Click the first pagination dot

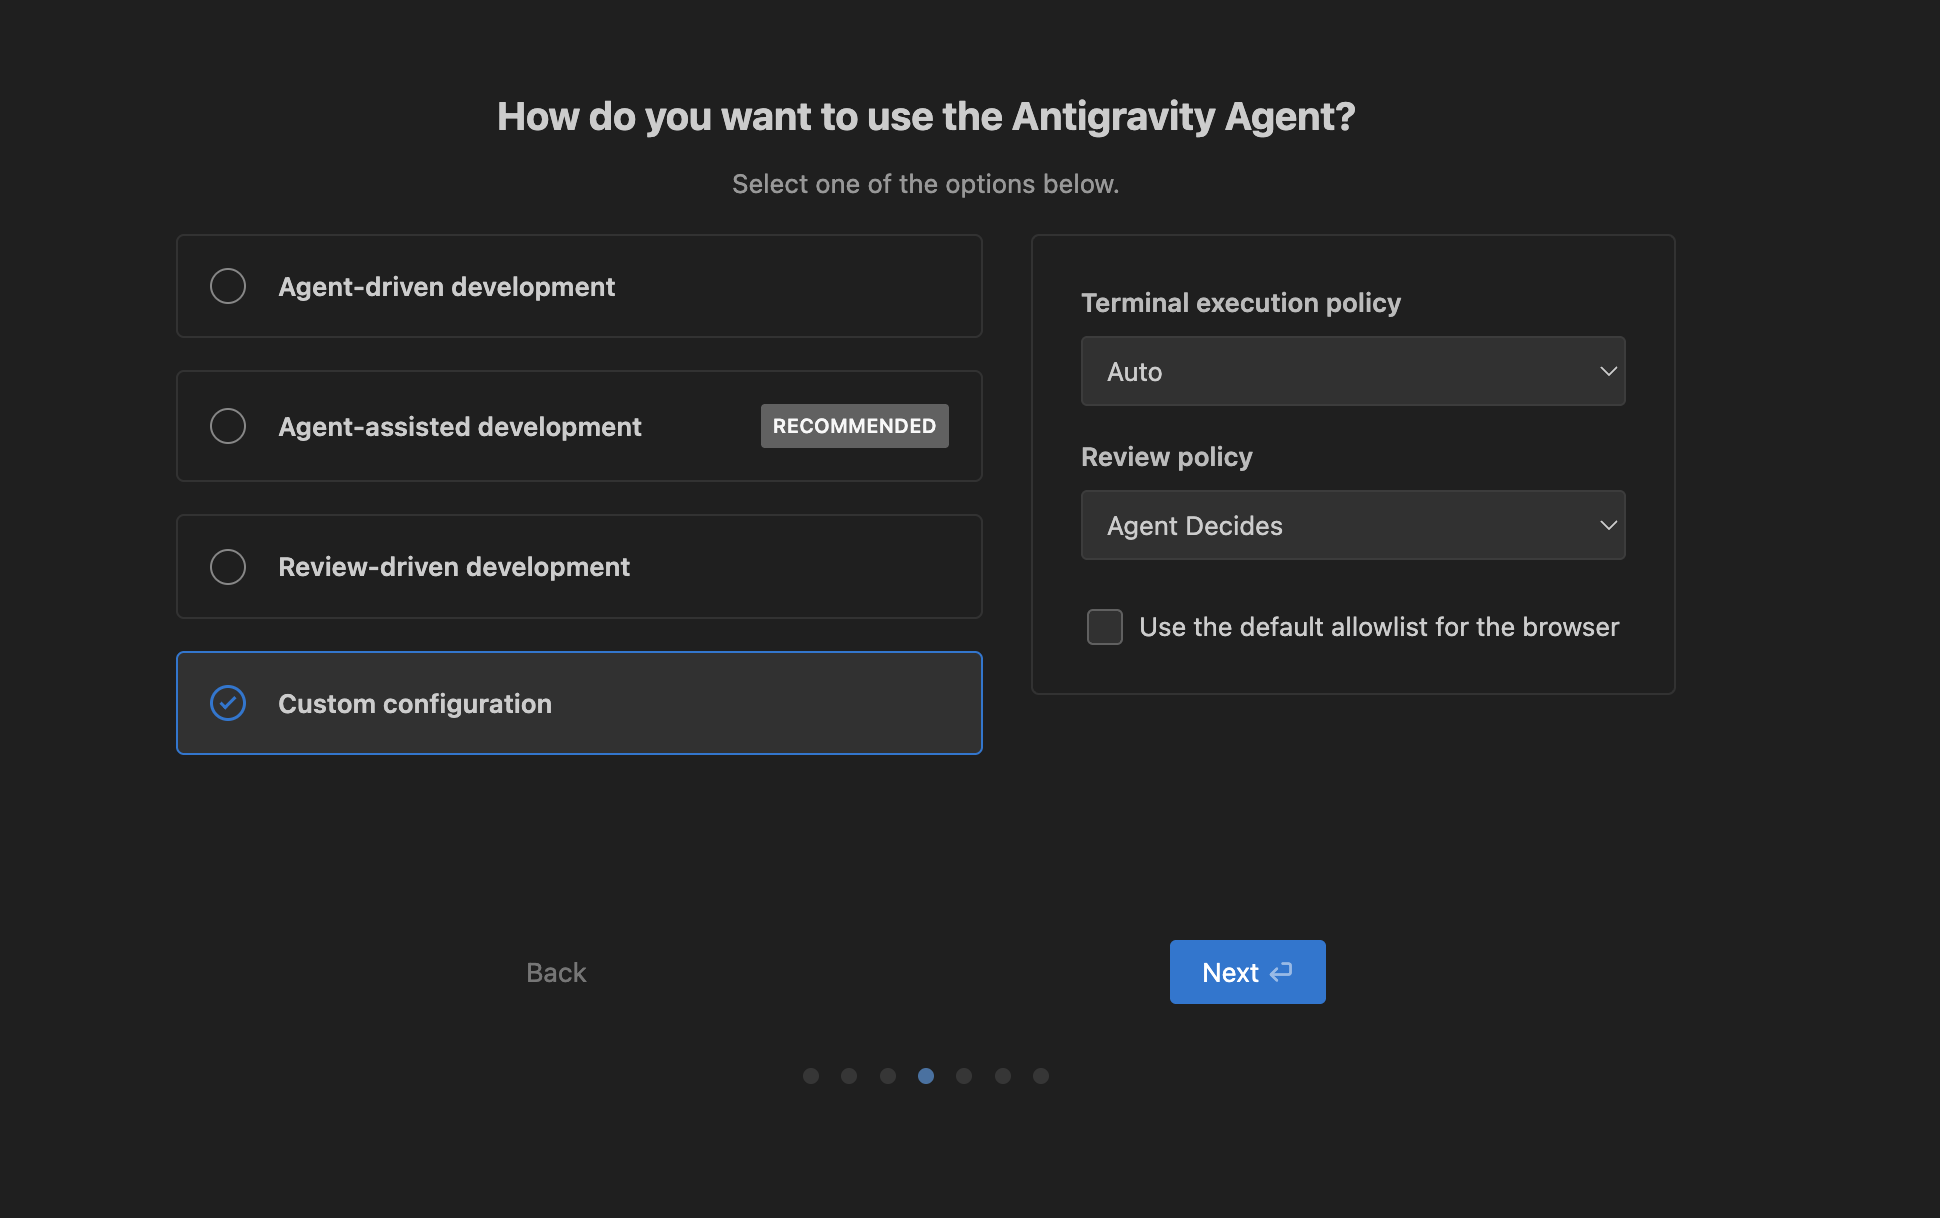pos(811,1076)
